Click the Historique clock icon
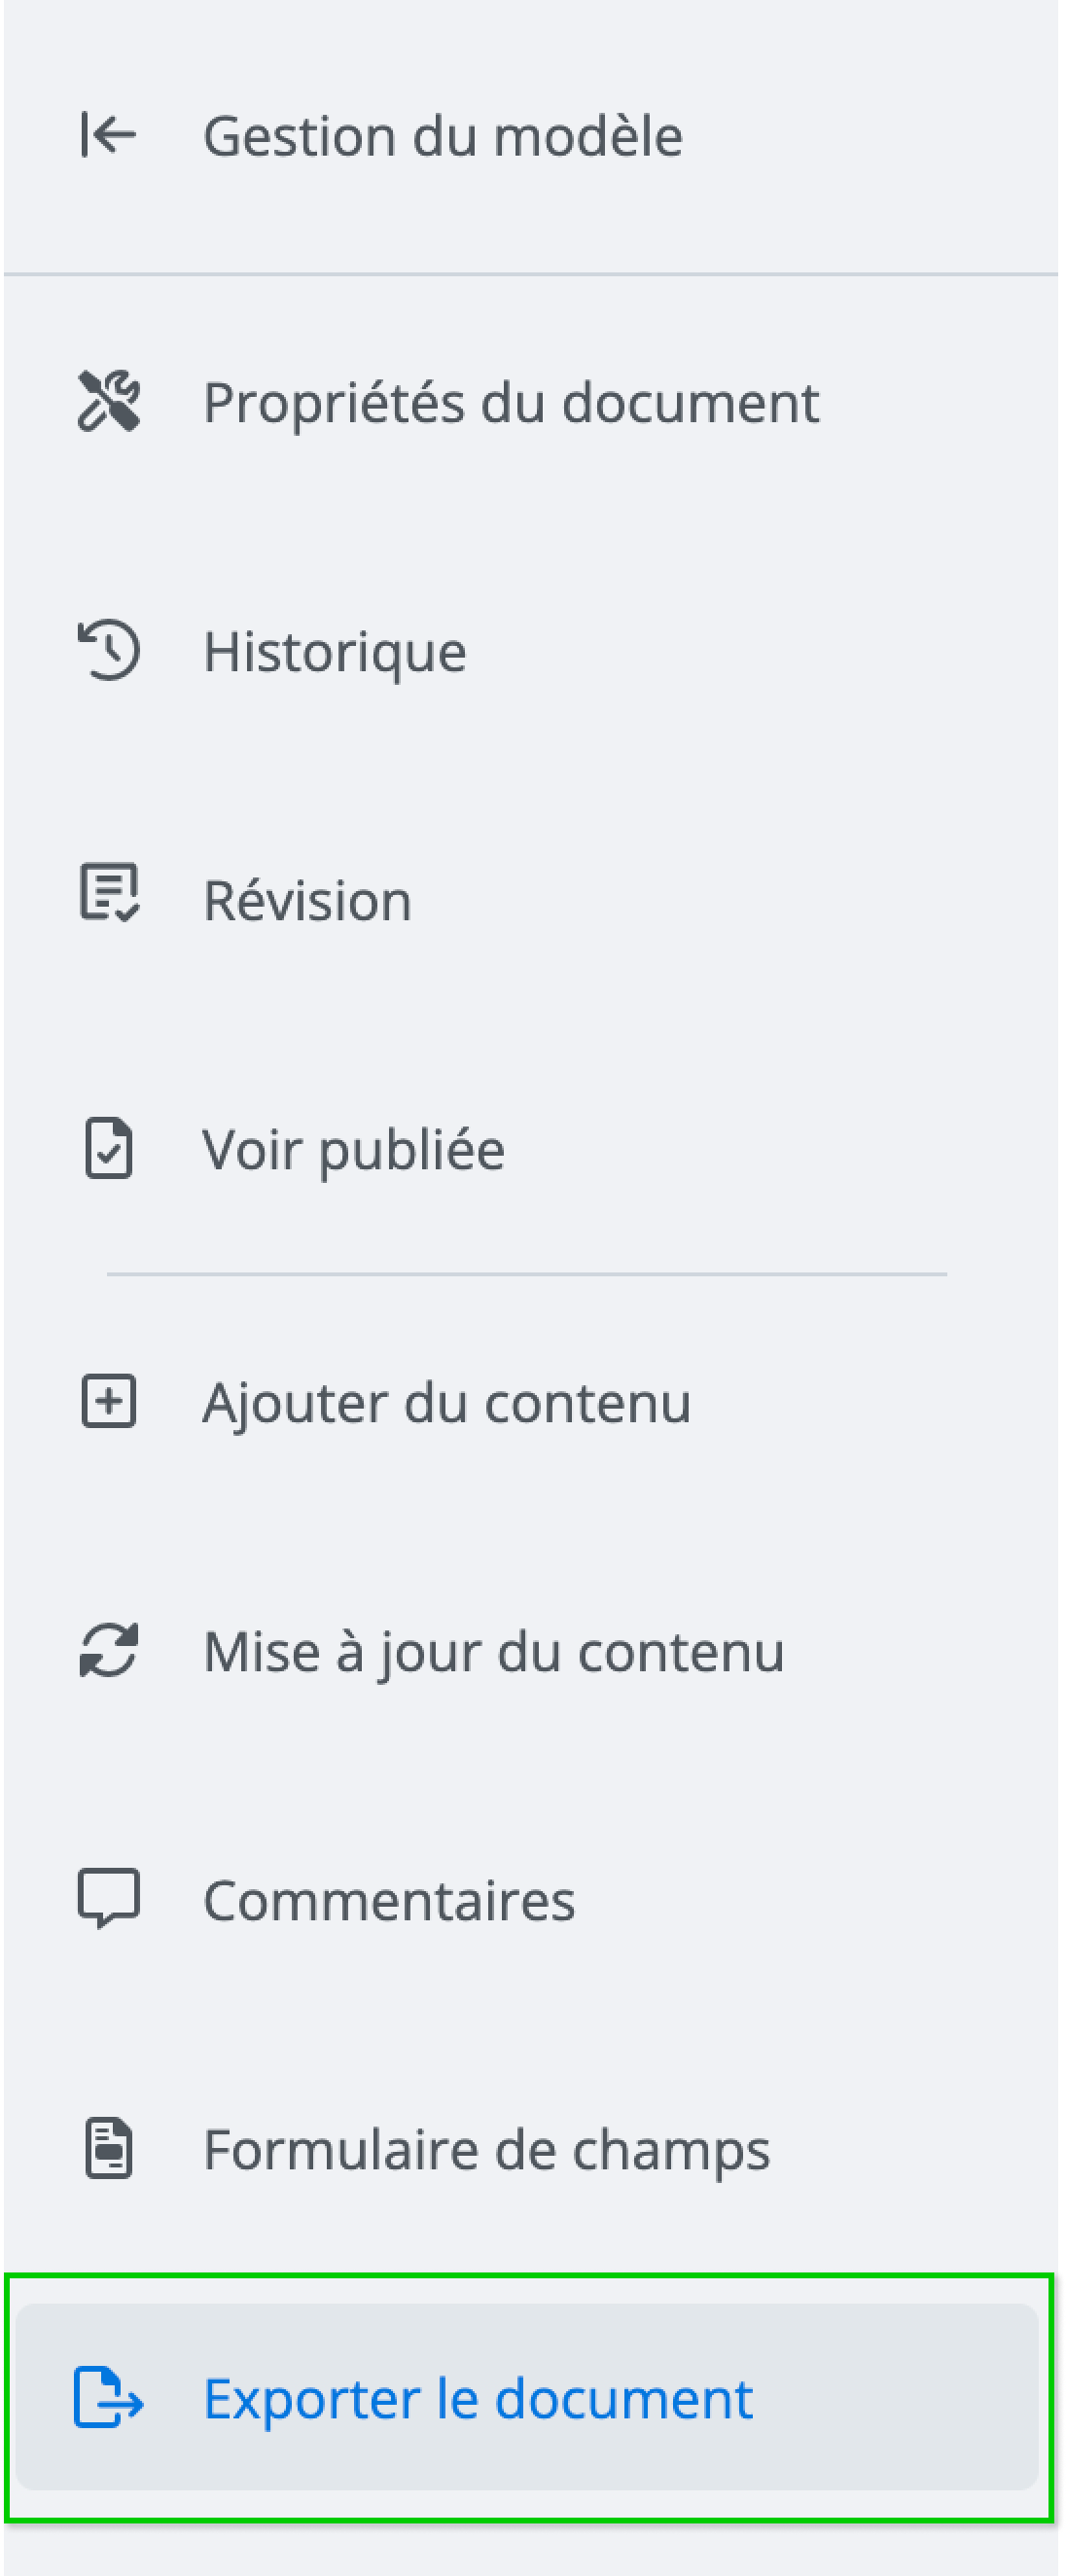Viewport: 1066px width, 2576px height. point(108,651)
